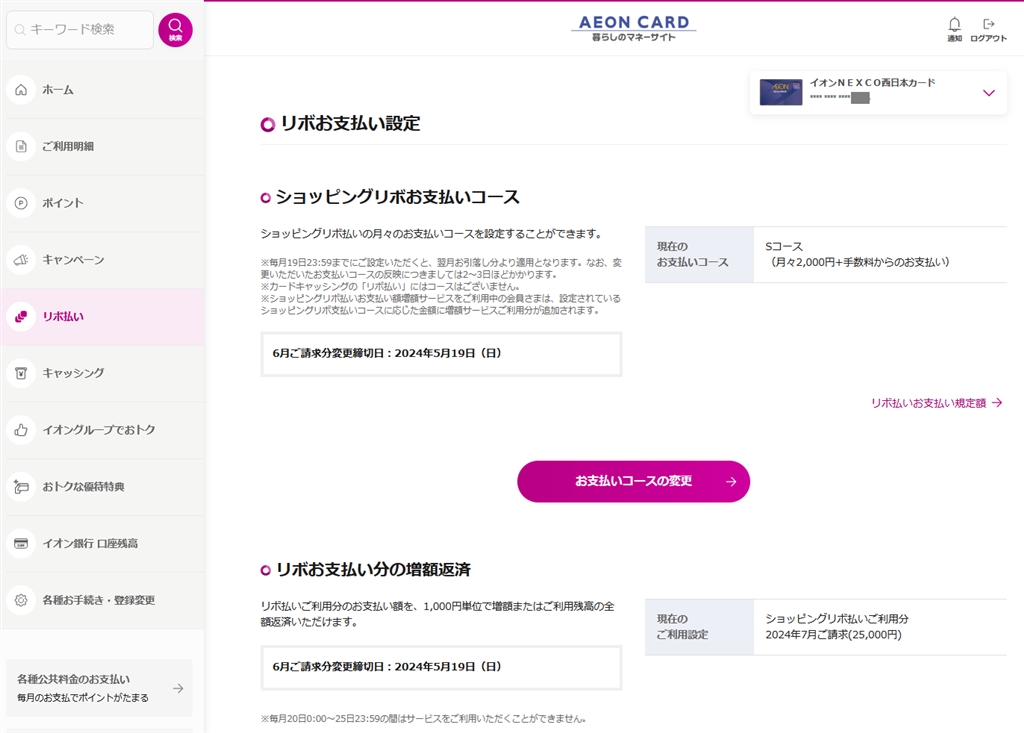Click the リボ払い coins icon
The width and height of the screenshot is (1024, 733).
[x=21, y=317]
